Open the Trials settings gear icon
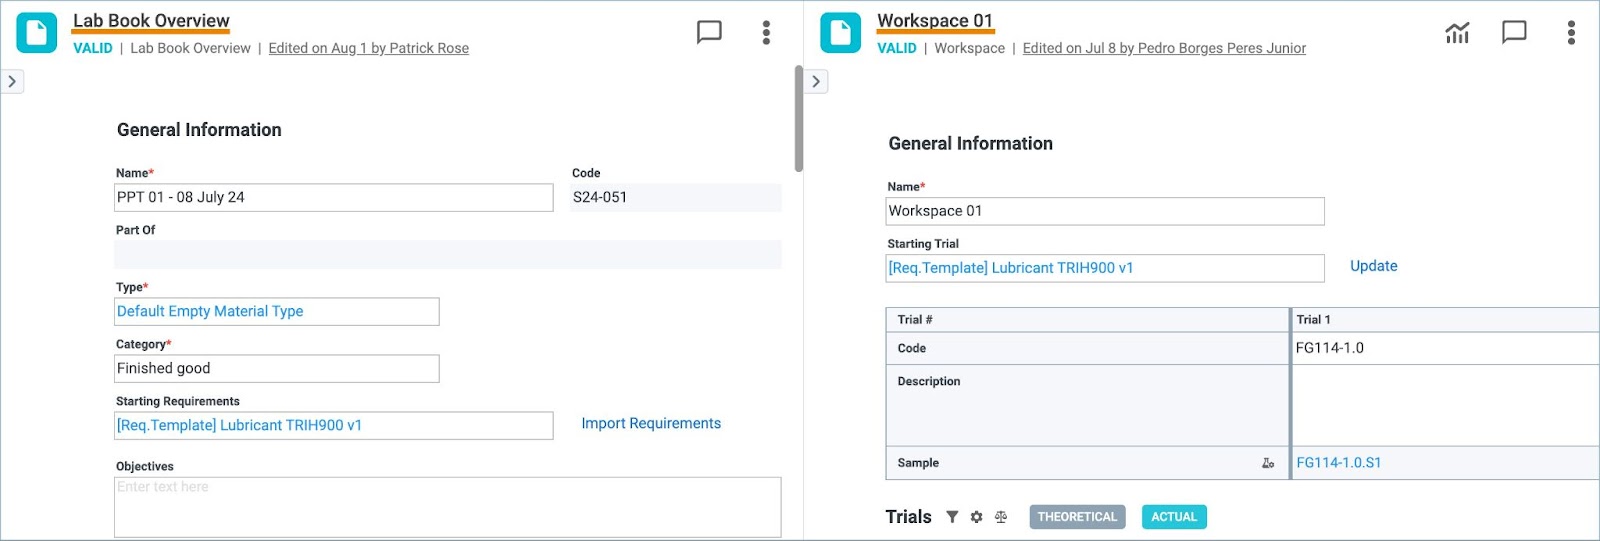The width and height of the screenshot is (1600, 541). tap(976, 517)
